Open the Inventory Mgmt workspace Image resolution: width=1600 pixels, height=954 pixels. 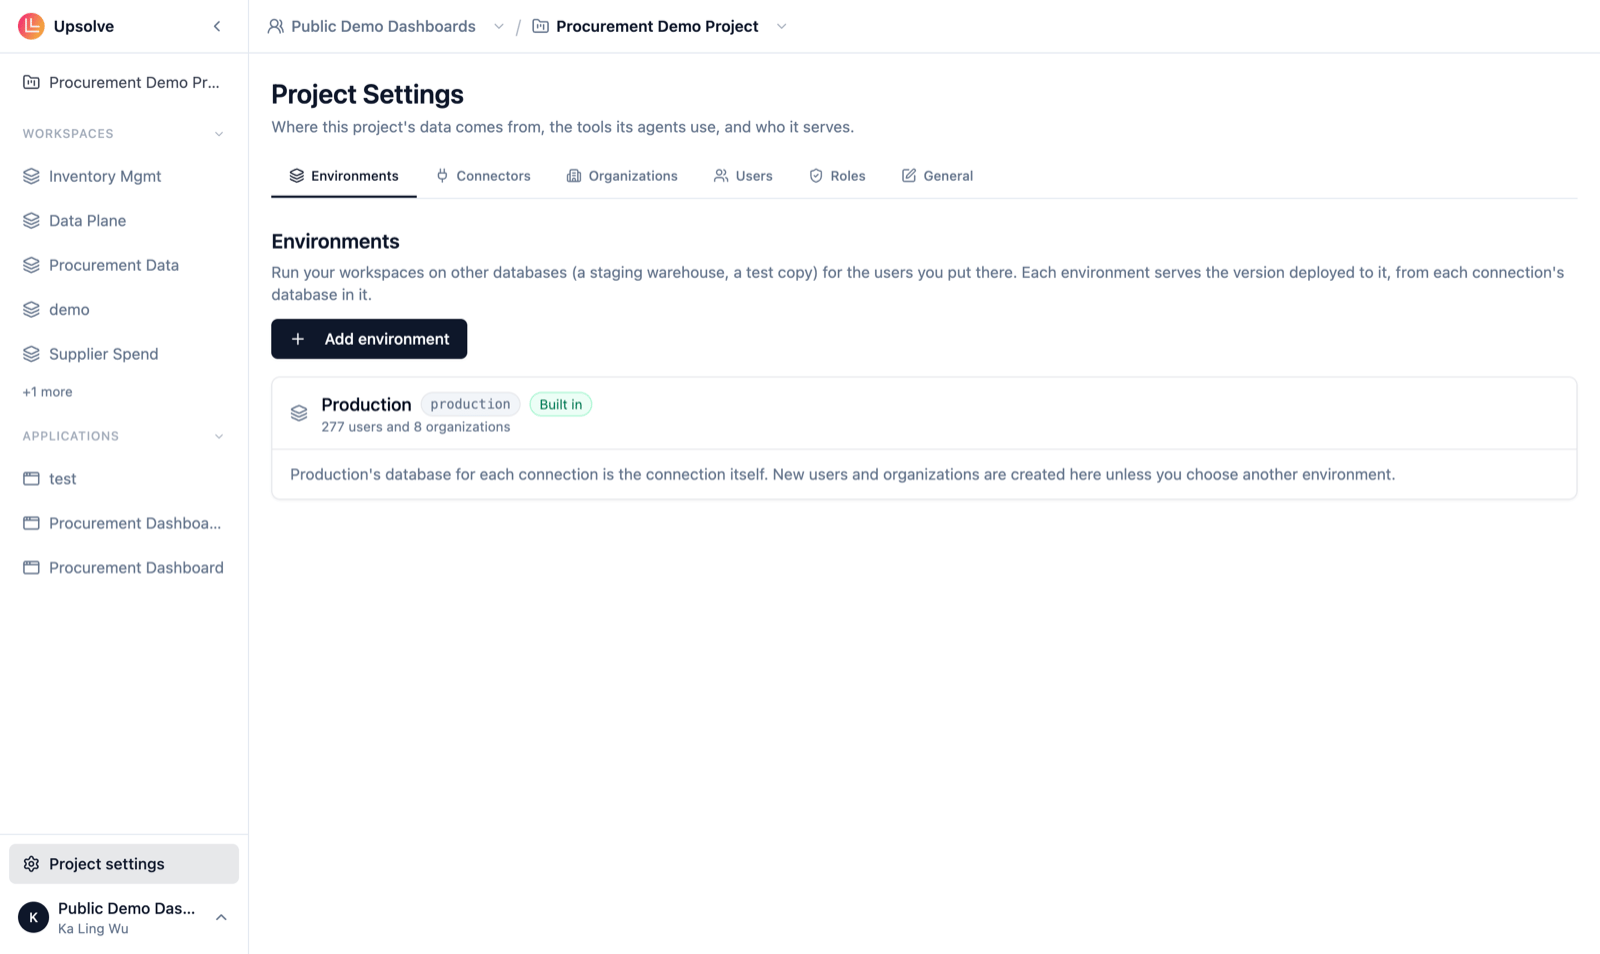(124, 176)
